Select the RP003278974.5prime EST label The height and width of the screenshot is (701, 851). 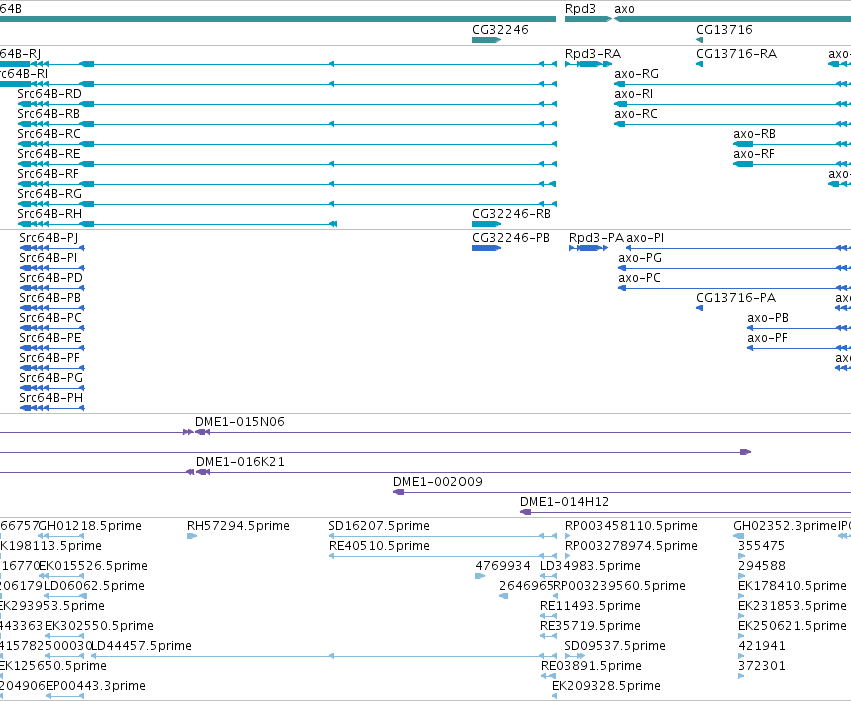coord(631,546)
